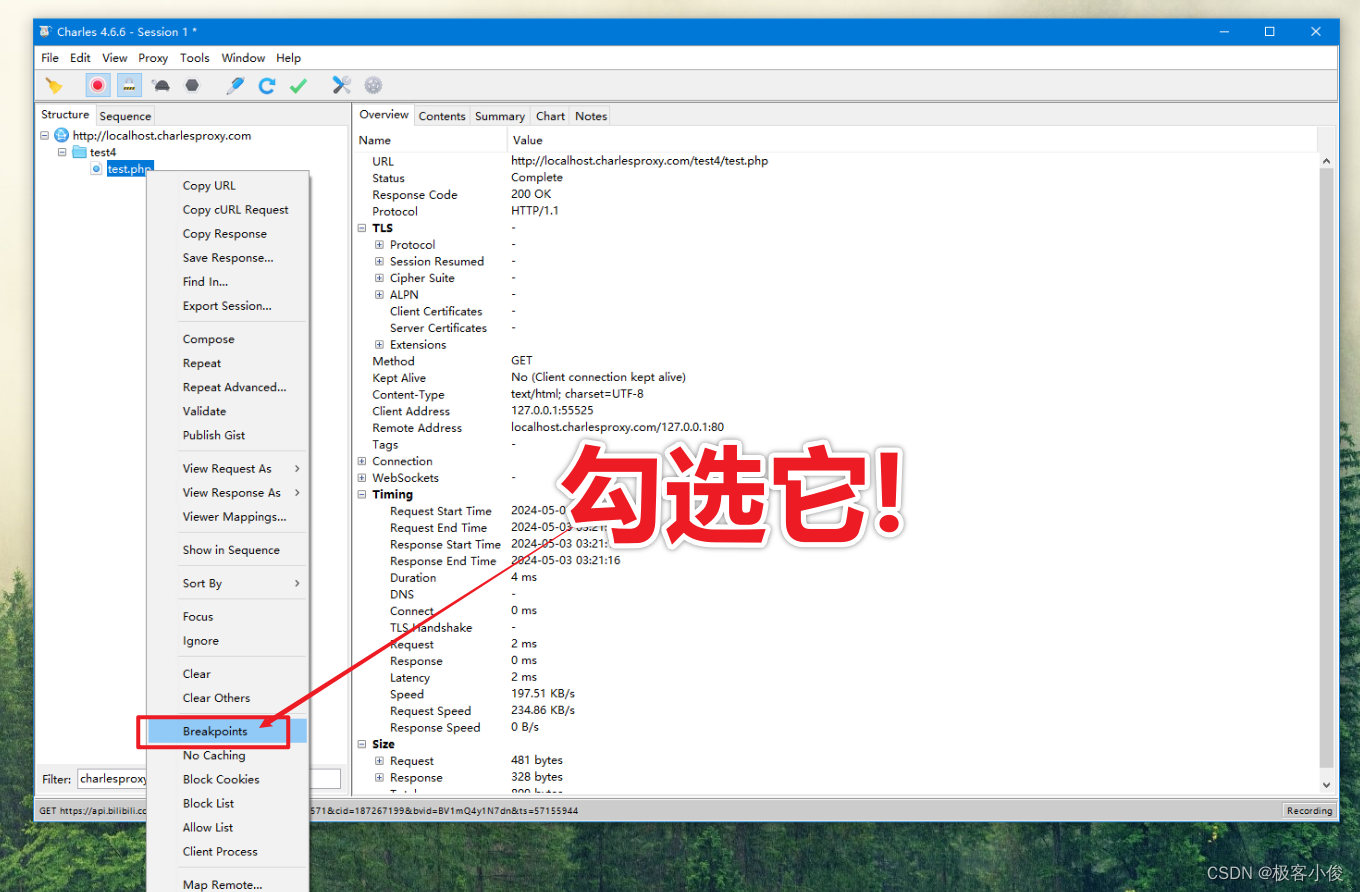Switch to the Notes tab
The image size is (1360, 892).
(x=591, y=116)
